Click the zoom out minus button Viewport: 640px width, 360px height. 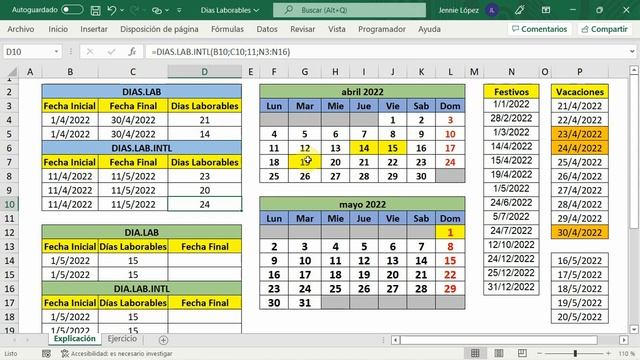click(x=540, y=353)
